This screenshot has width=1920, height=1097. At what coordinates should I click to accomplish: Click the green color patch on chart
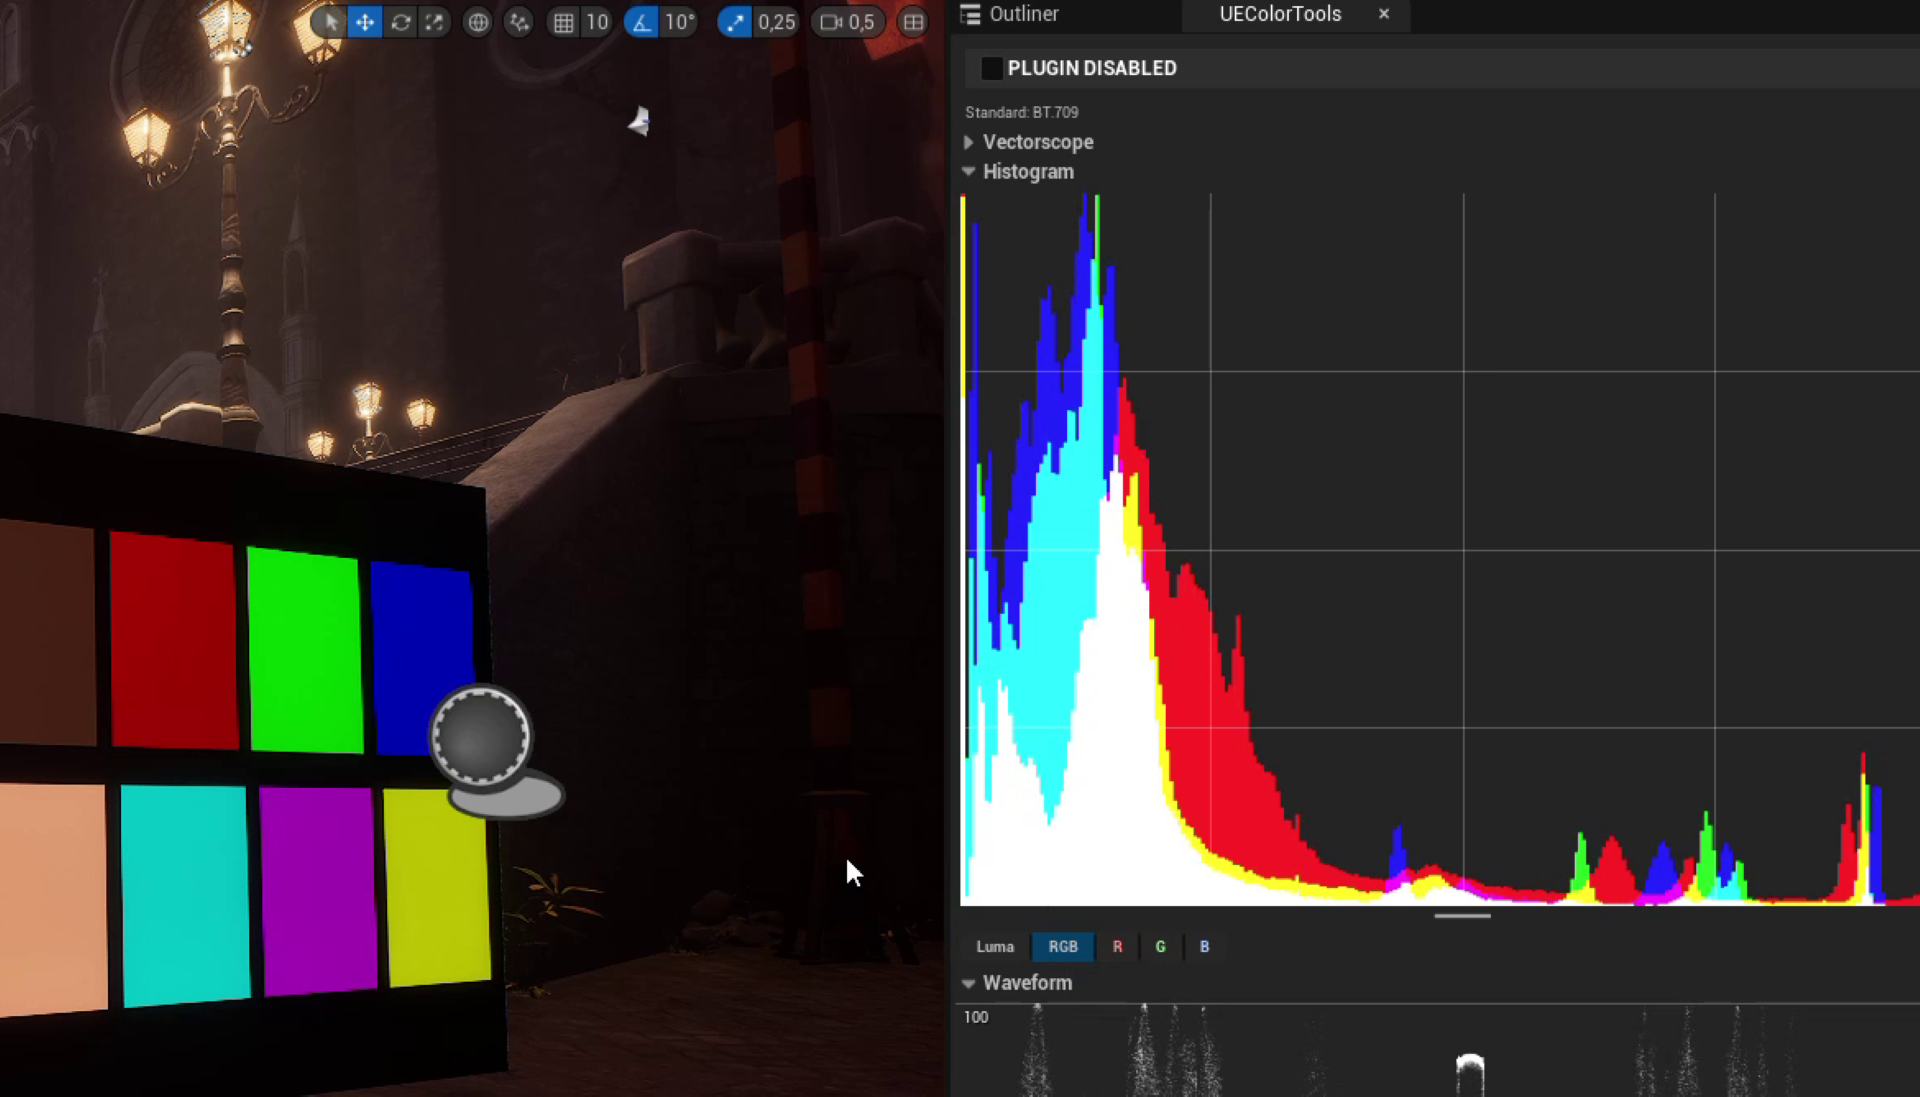pyautogui.click(x=305, y=650)
